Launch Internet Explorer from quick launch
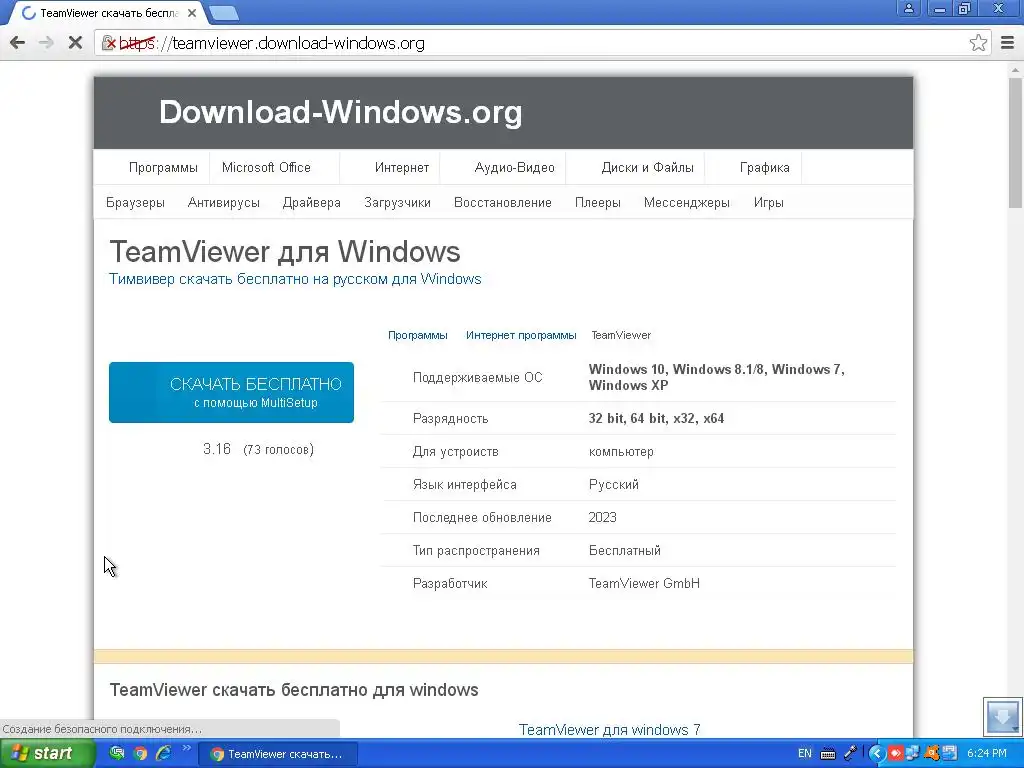The height and width of the screenshot is (768, 1024). pyautogui.click(x=163, y=753)
